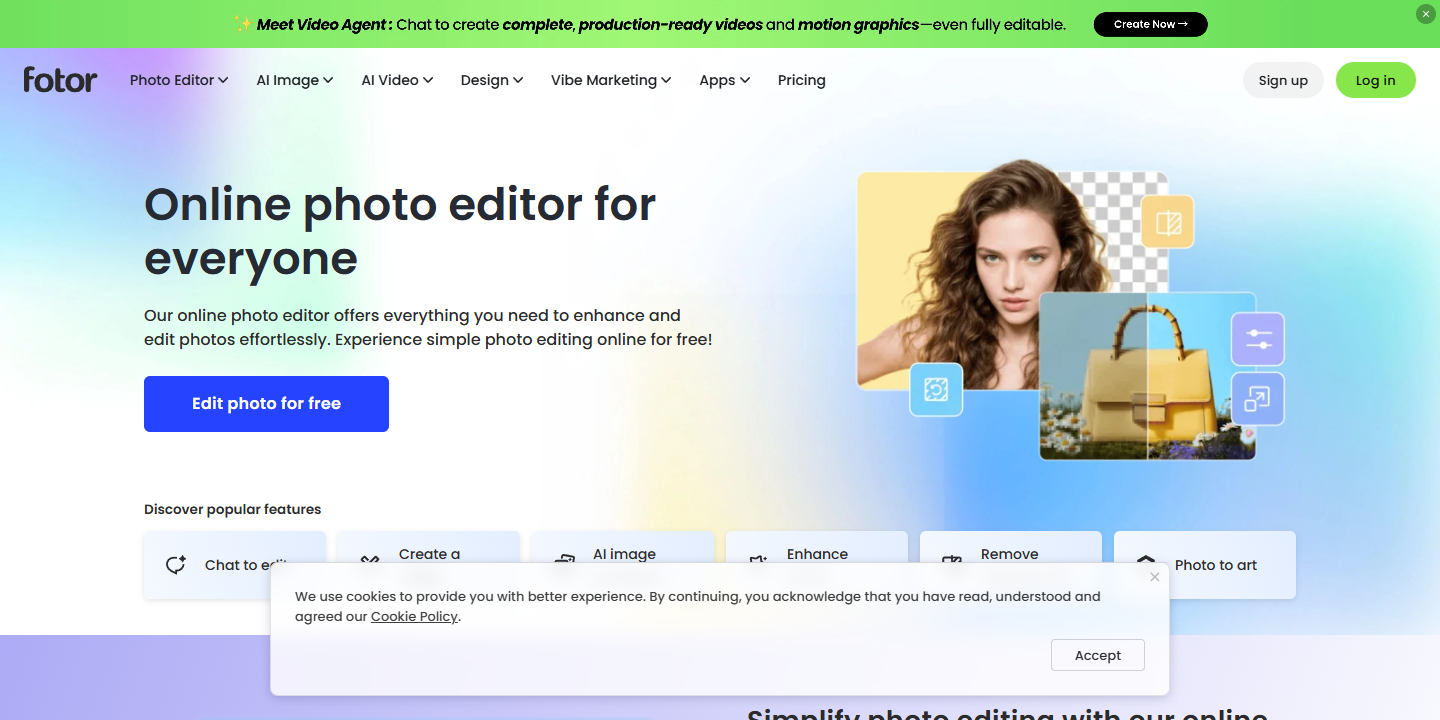Viewport: 1440px width, 720px height.
Task: Open the AI Video dropdown
Action: tap(397, 80)
